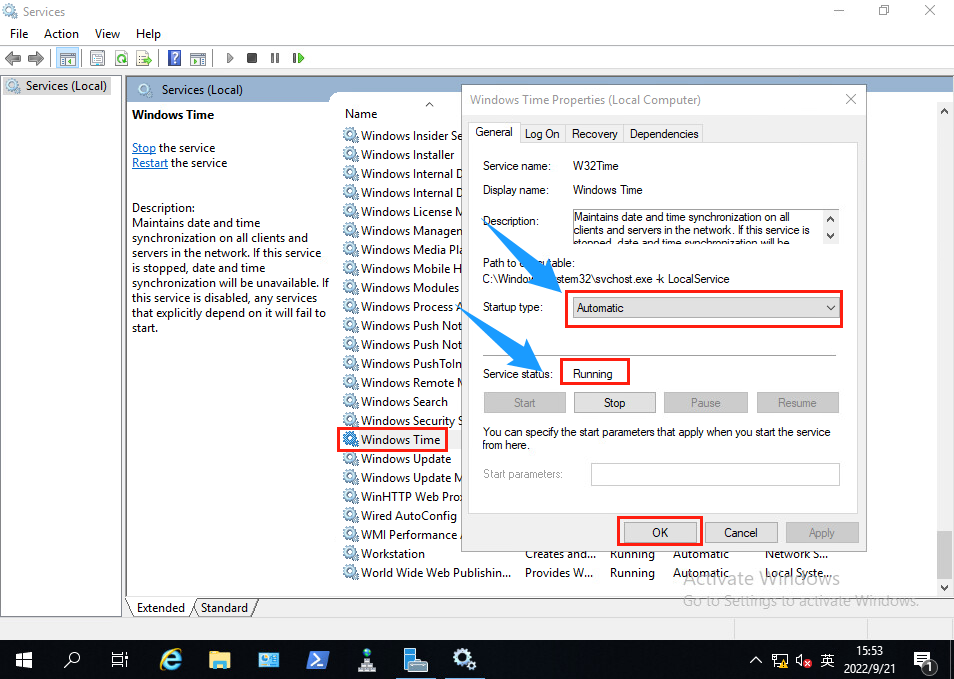The image size is (954, 679).
Task: Click the Stop the service link
Action: coord(144,148)
